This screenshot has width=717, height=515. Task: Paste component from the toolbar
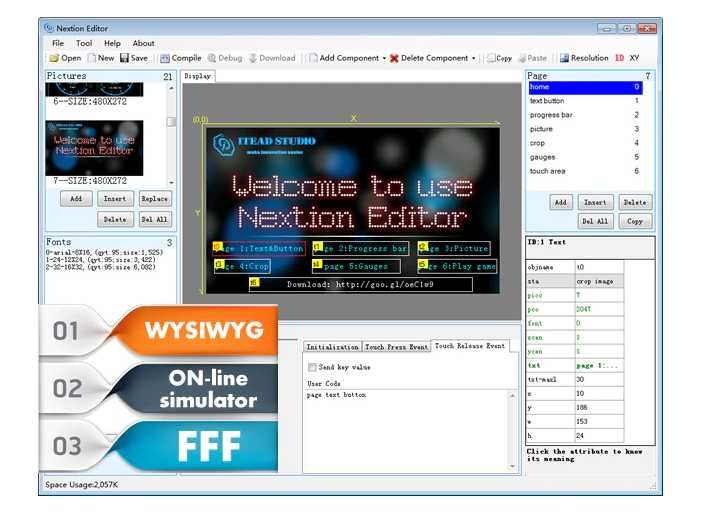pos(533,58)
